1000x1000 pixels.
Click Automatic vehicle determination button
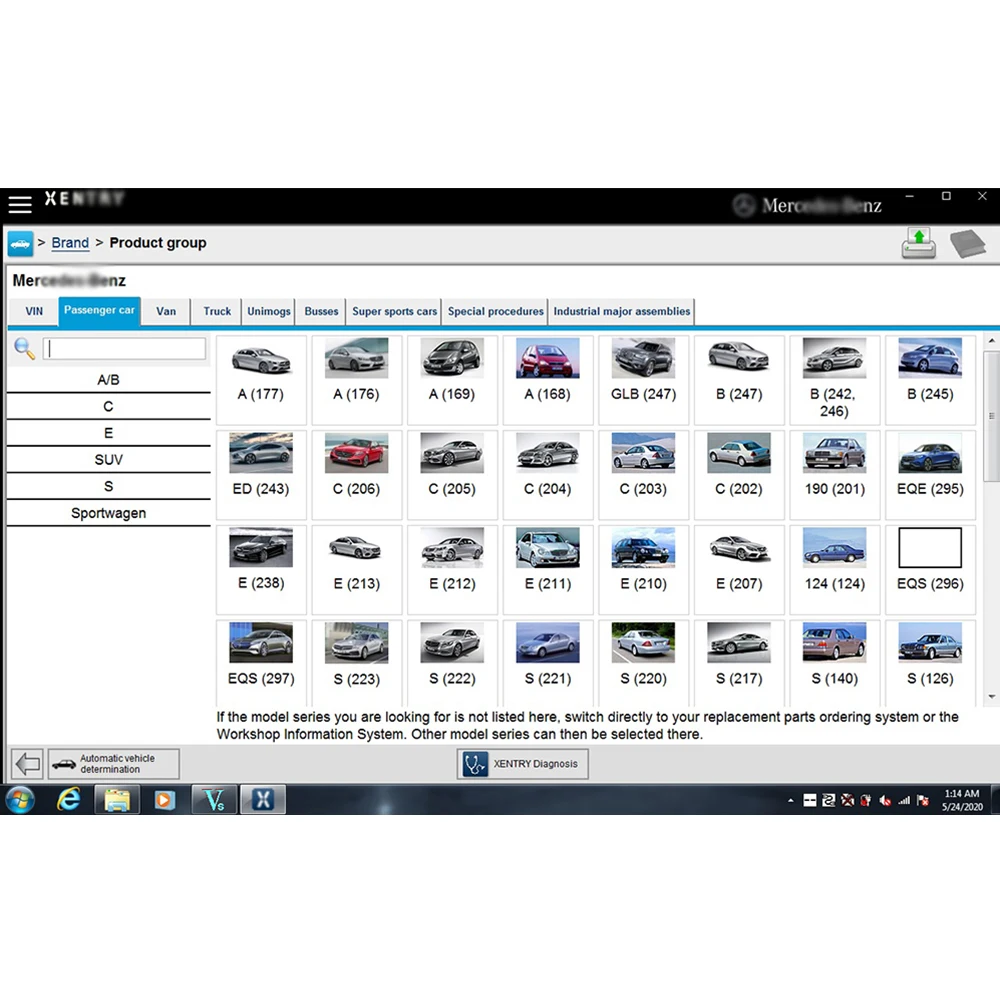[x=114, y=763]
